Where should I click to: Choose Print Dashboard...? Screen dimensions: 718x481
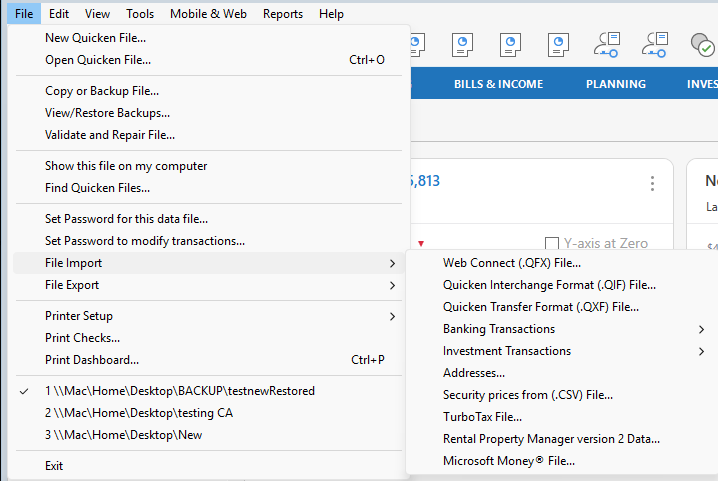(208, 360)
